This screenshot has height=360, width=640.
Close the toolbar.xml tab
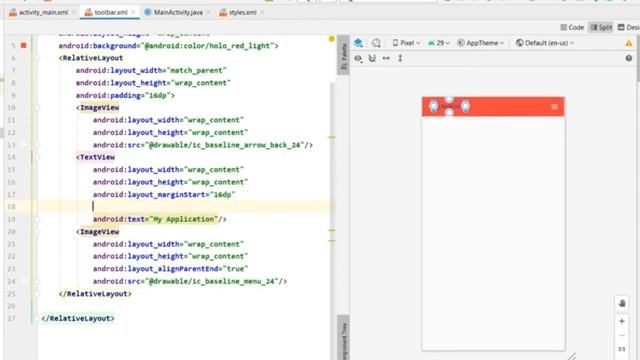pyautogui.click(x=133, y=12)
